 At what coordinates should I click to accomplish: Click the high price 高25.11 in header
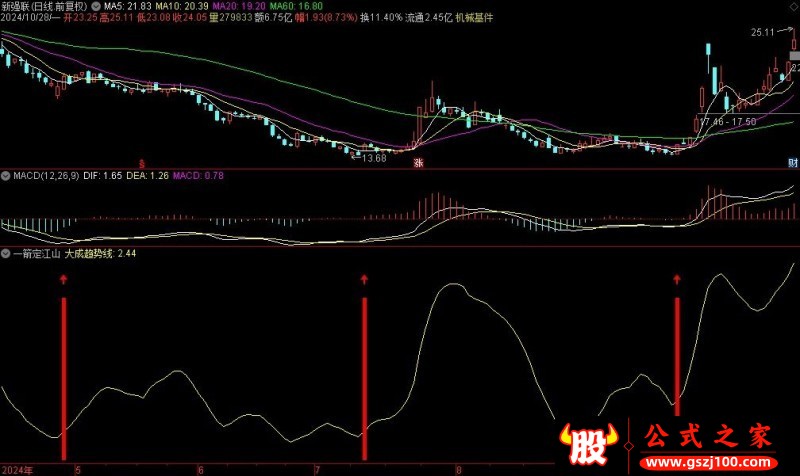tap(116, 18)
